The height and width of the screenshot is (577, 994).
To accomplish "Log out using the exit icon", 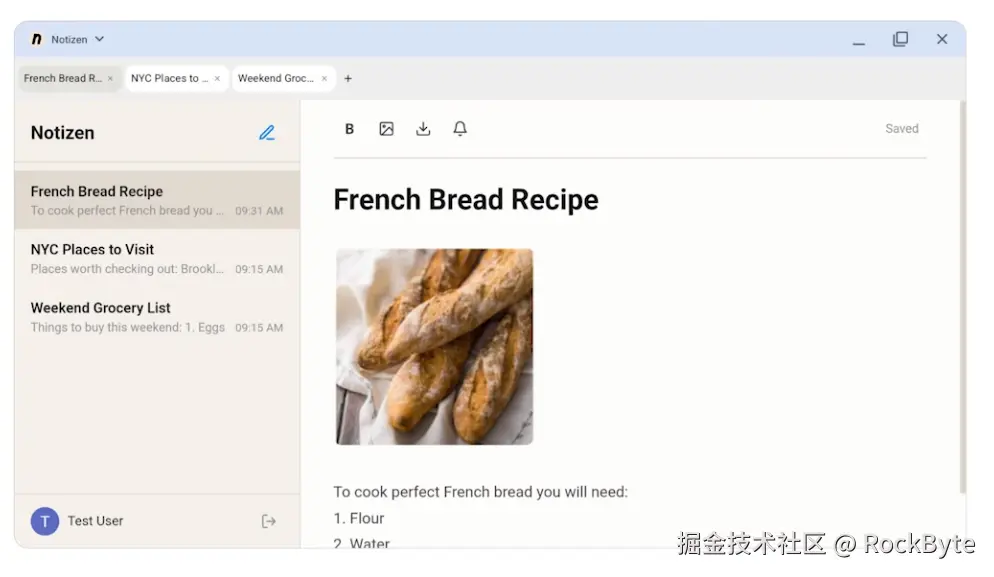I will [269, 521].
